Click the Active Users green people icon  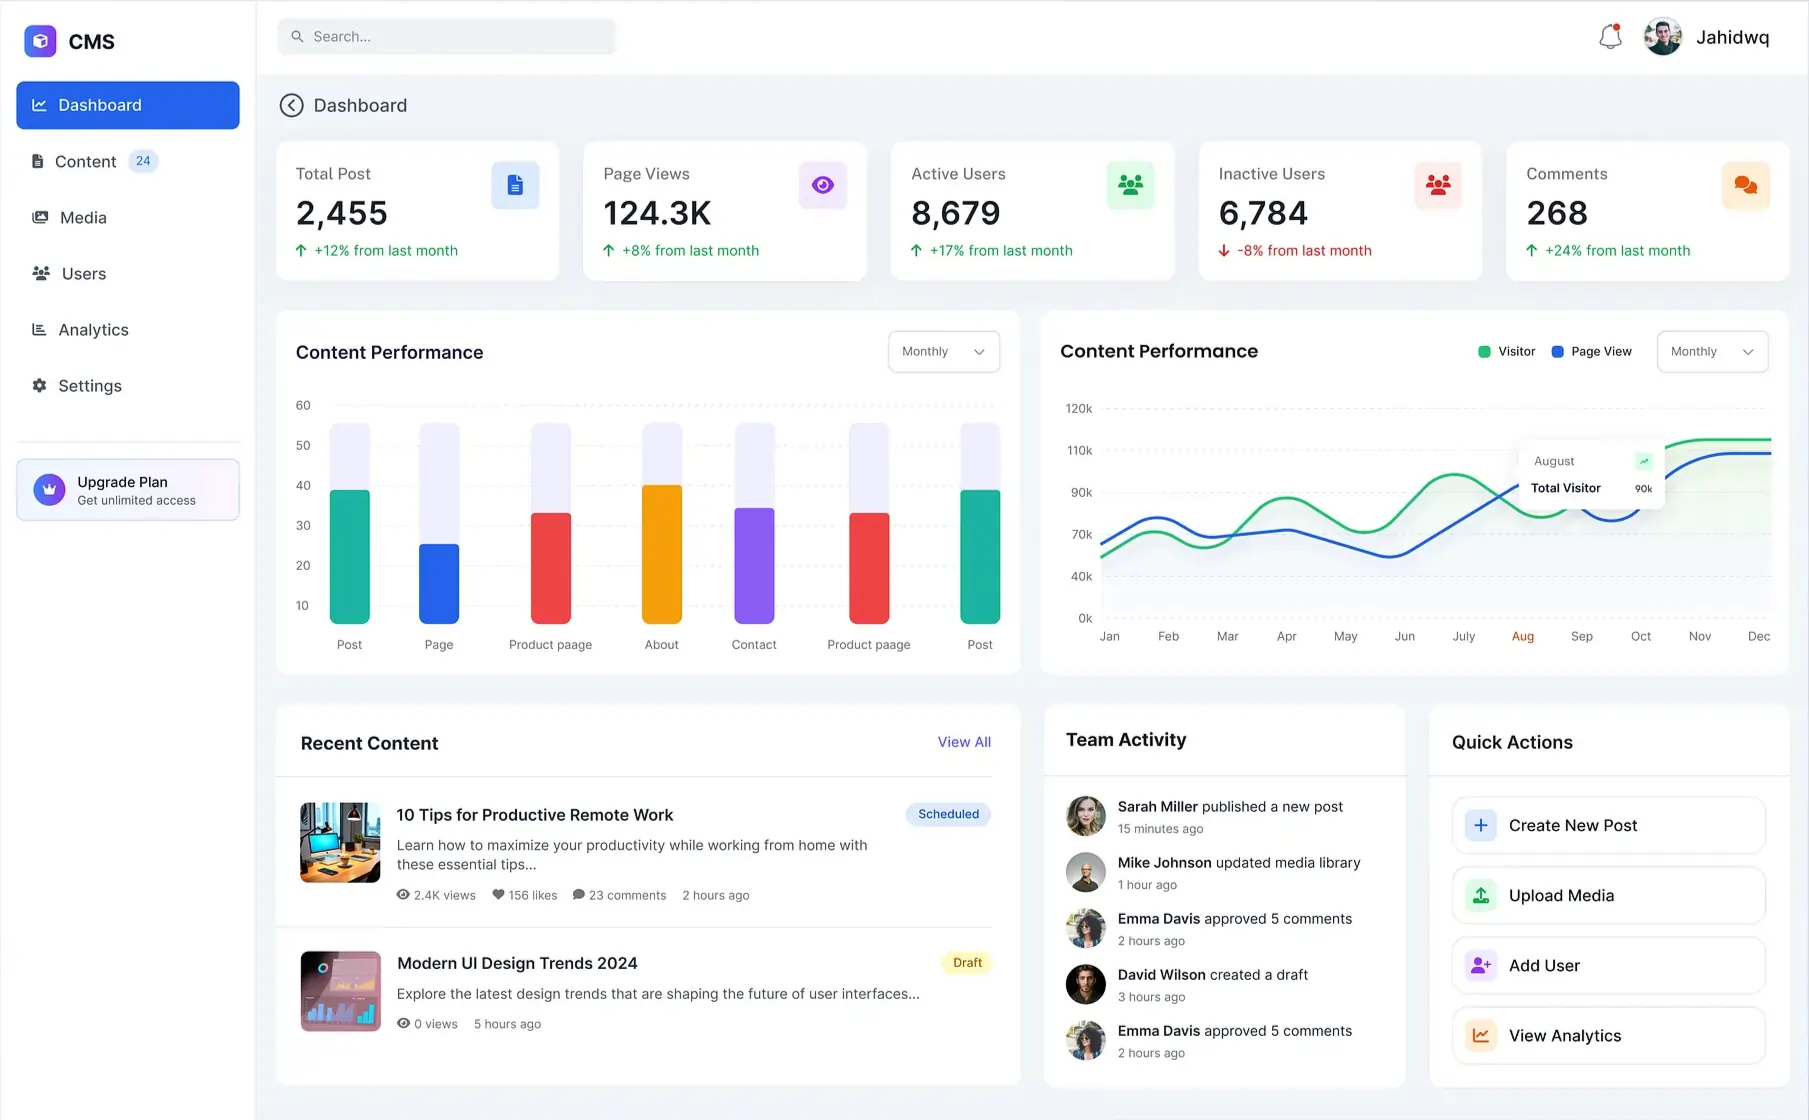[1130, 185]
